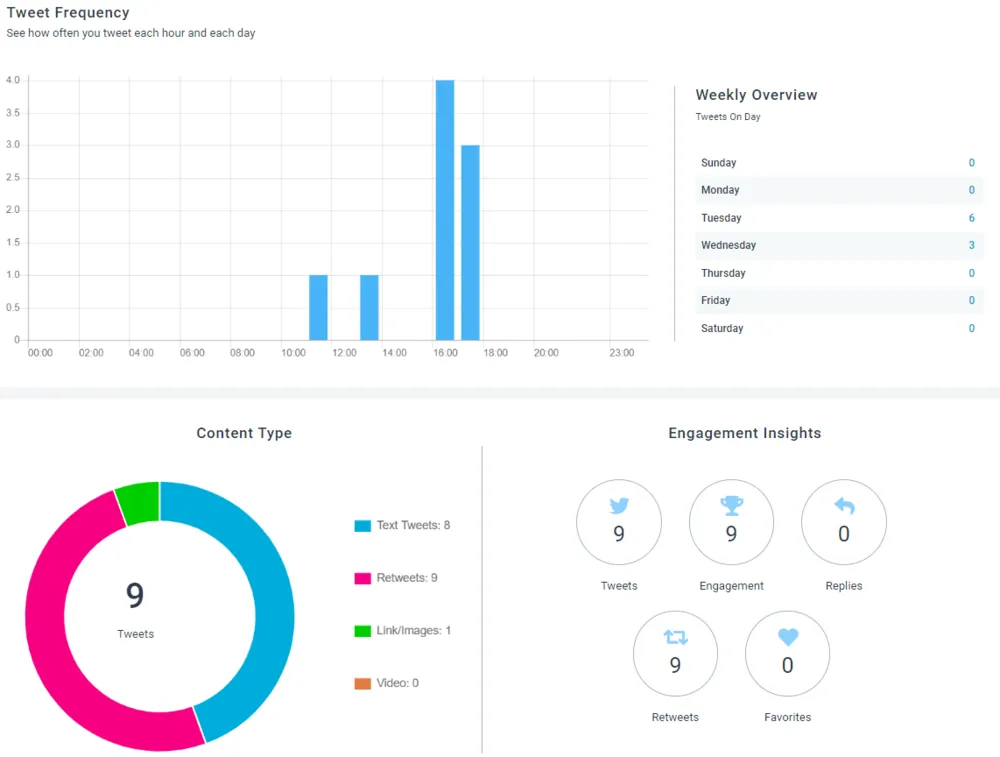This screenshot has width=1000, height=757.
Task: Click the reply arrow icon above Replies
Action: (x=844, y=506)
